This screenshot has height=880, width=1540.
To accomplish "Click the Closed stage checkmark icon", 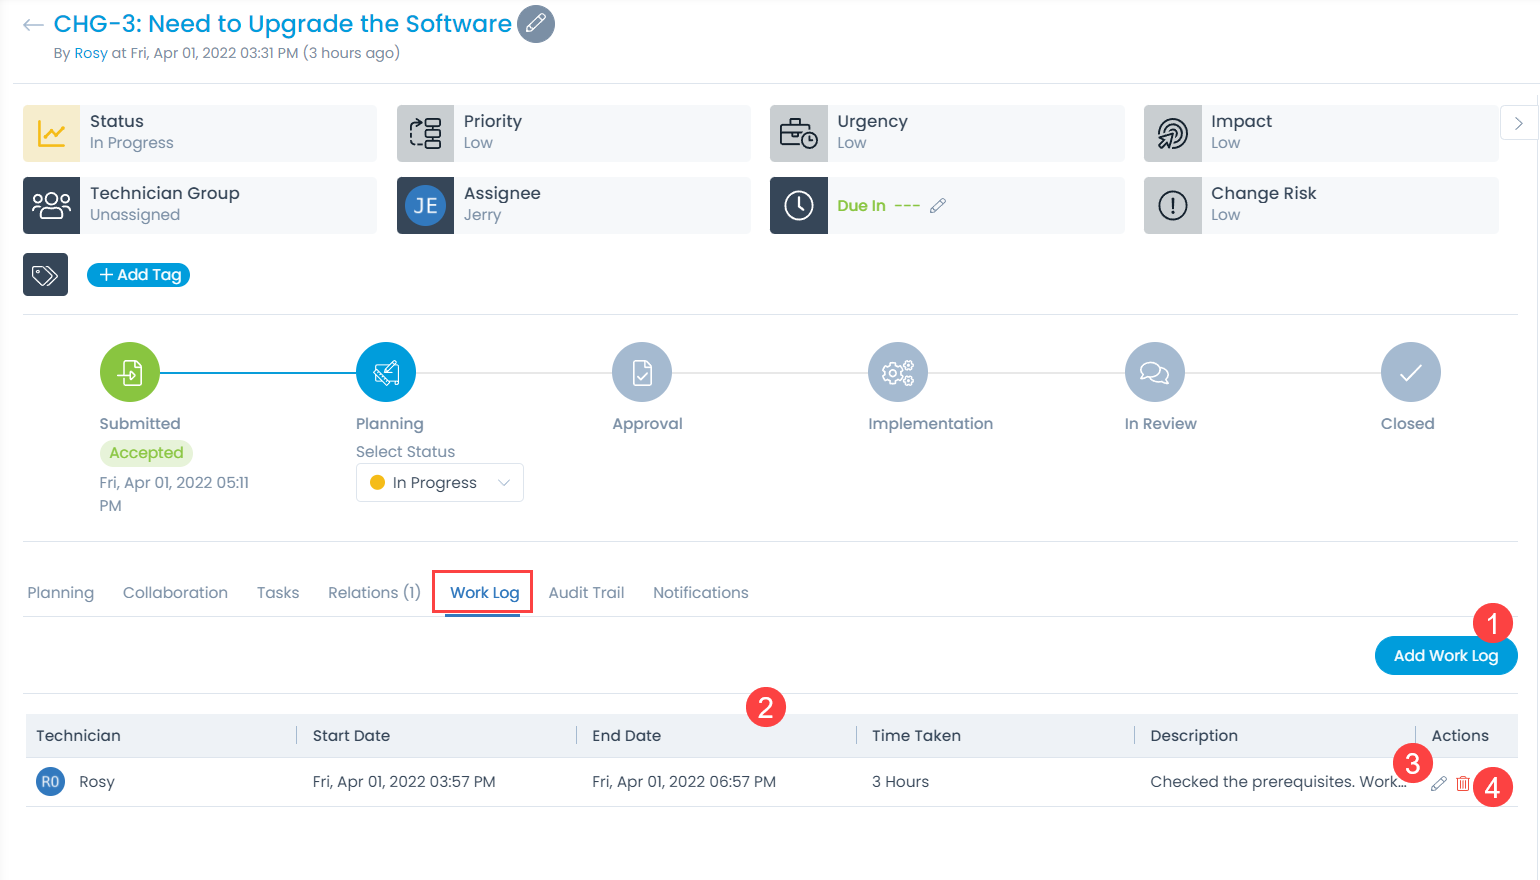I will pos(1410,373).
